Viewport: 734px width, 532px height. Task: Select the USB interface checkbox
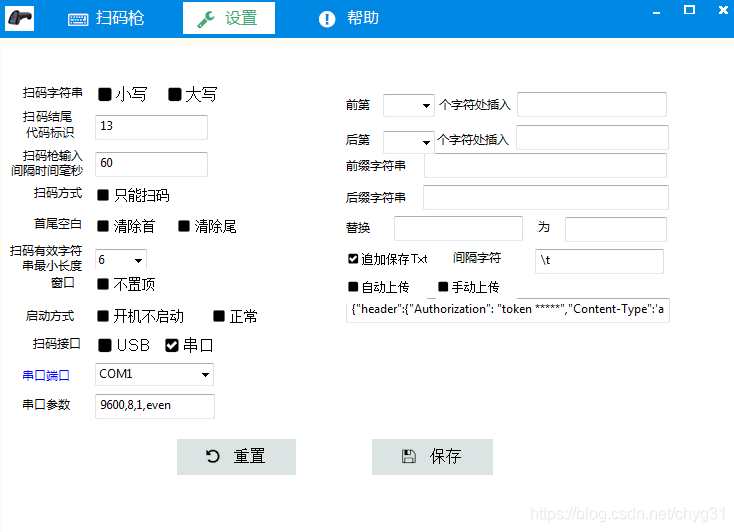tap(105, 346)
